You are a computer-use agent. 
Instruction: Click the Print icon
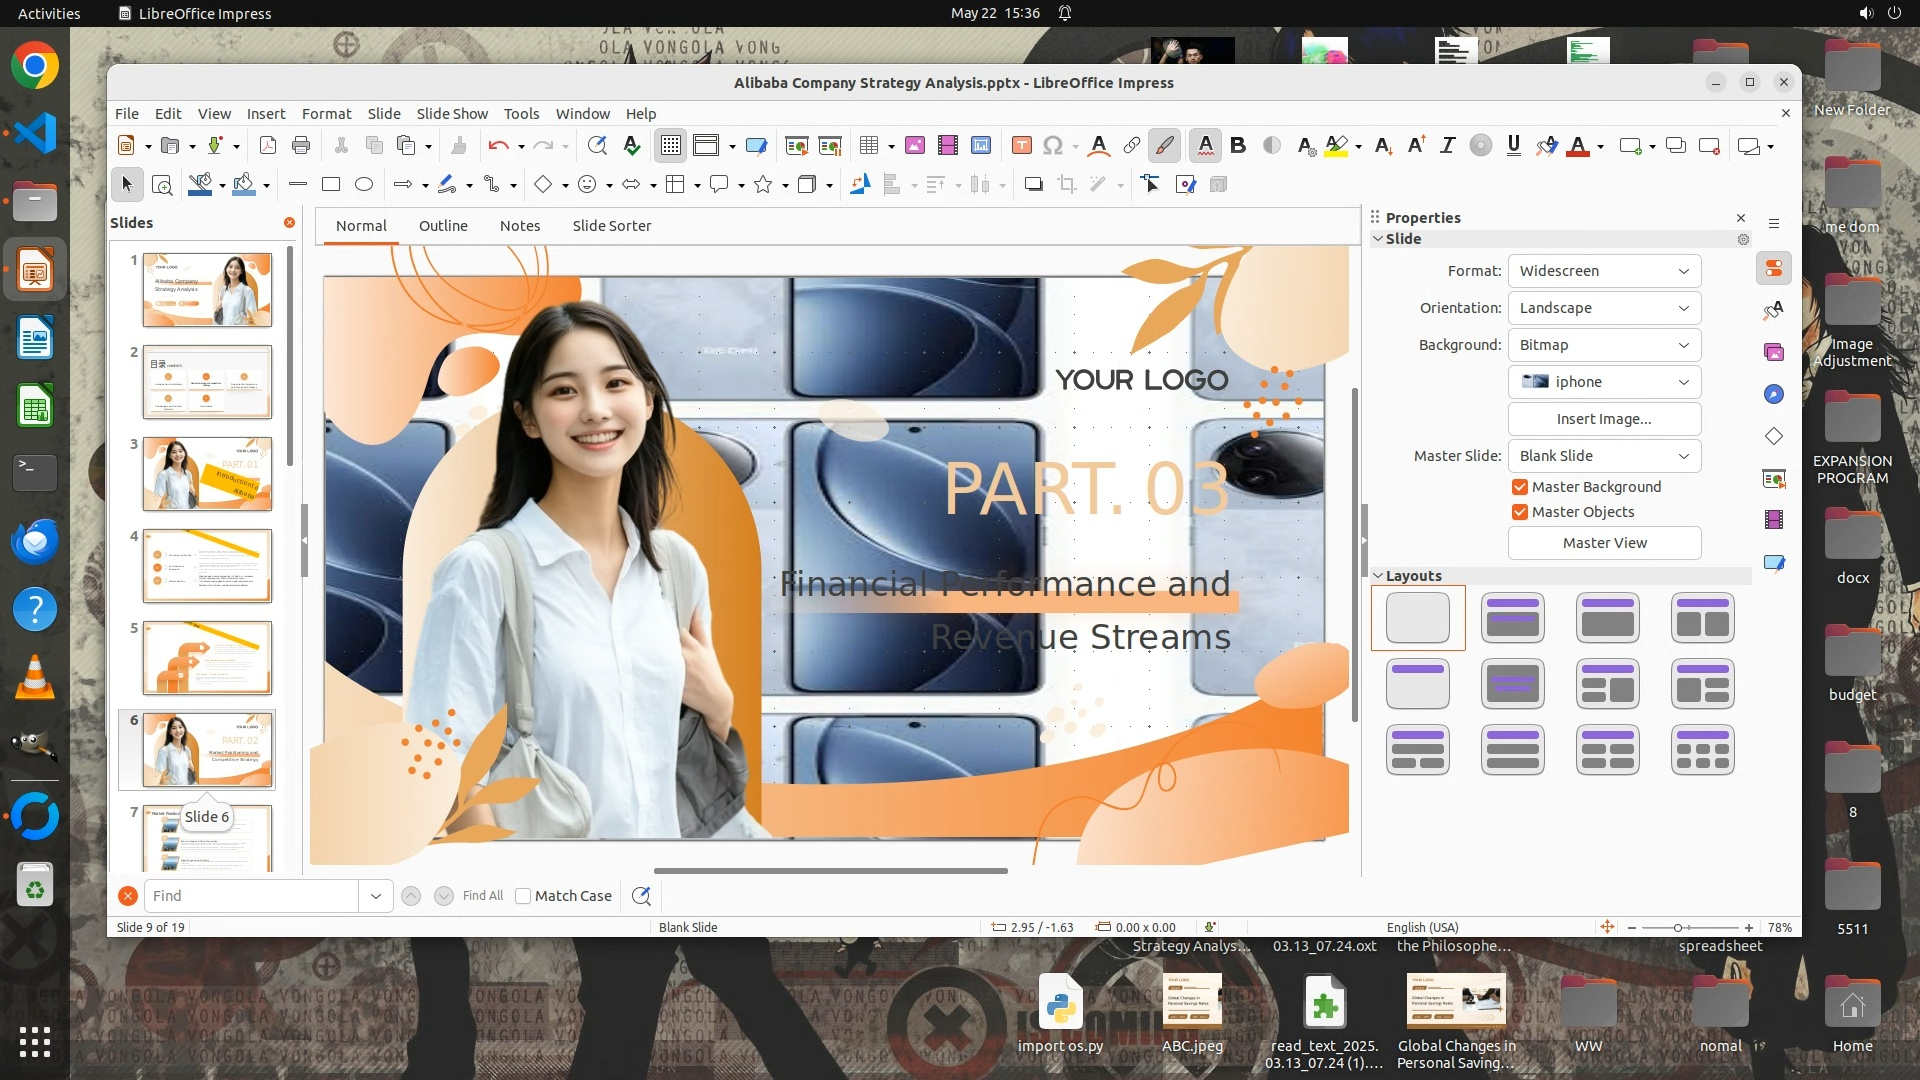pos(301,146)
